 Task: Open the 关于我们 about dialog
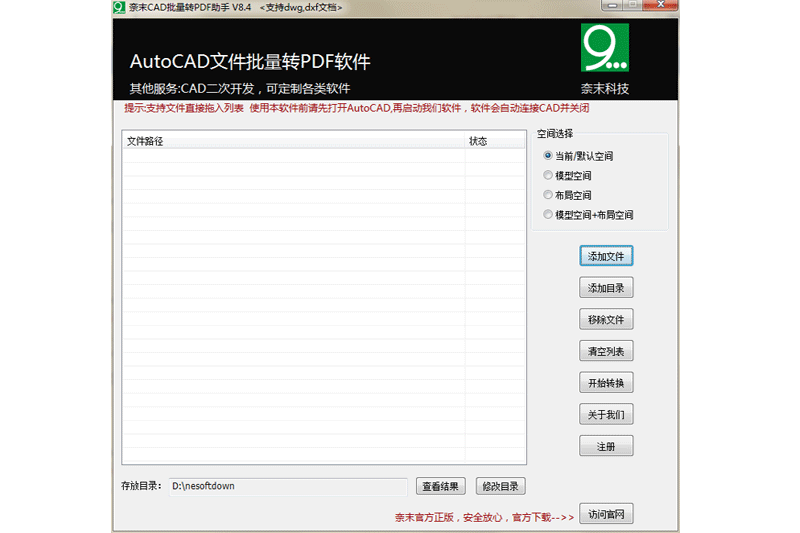(606, 414)
